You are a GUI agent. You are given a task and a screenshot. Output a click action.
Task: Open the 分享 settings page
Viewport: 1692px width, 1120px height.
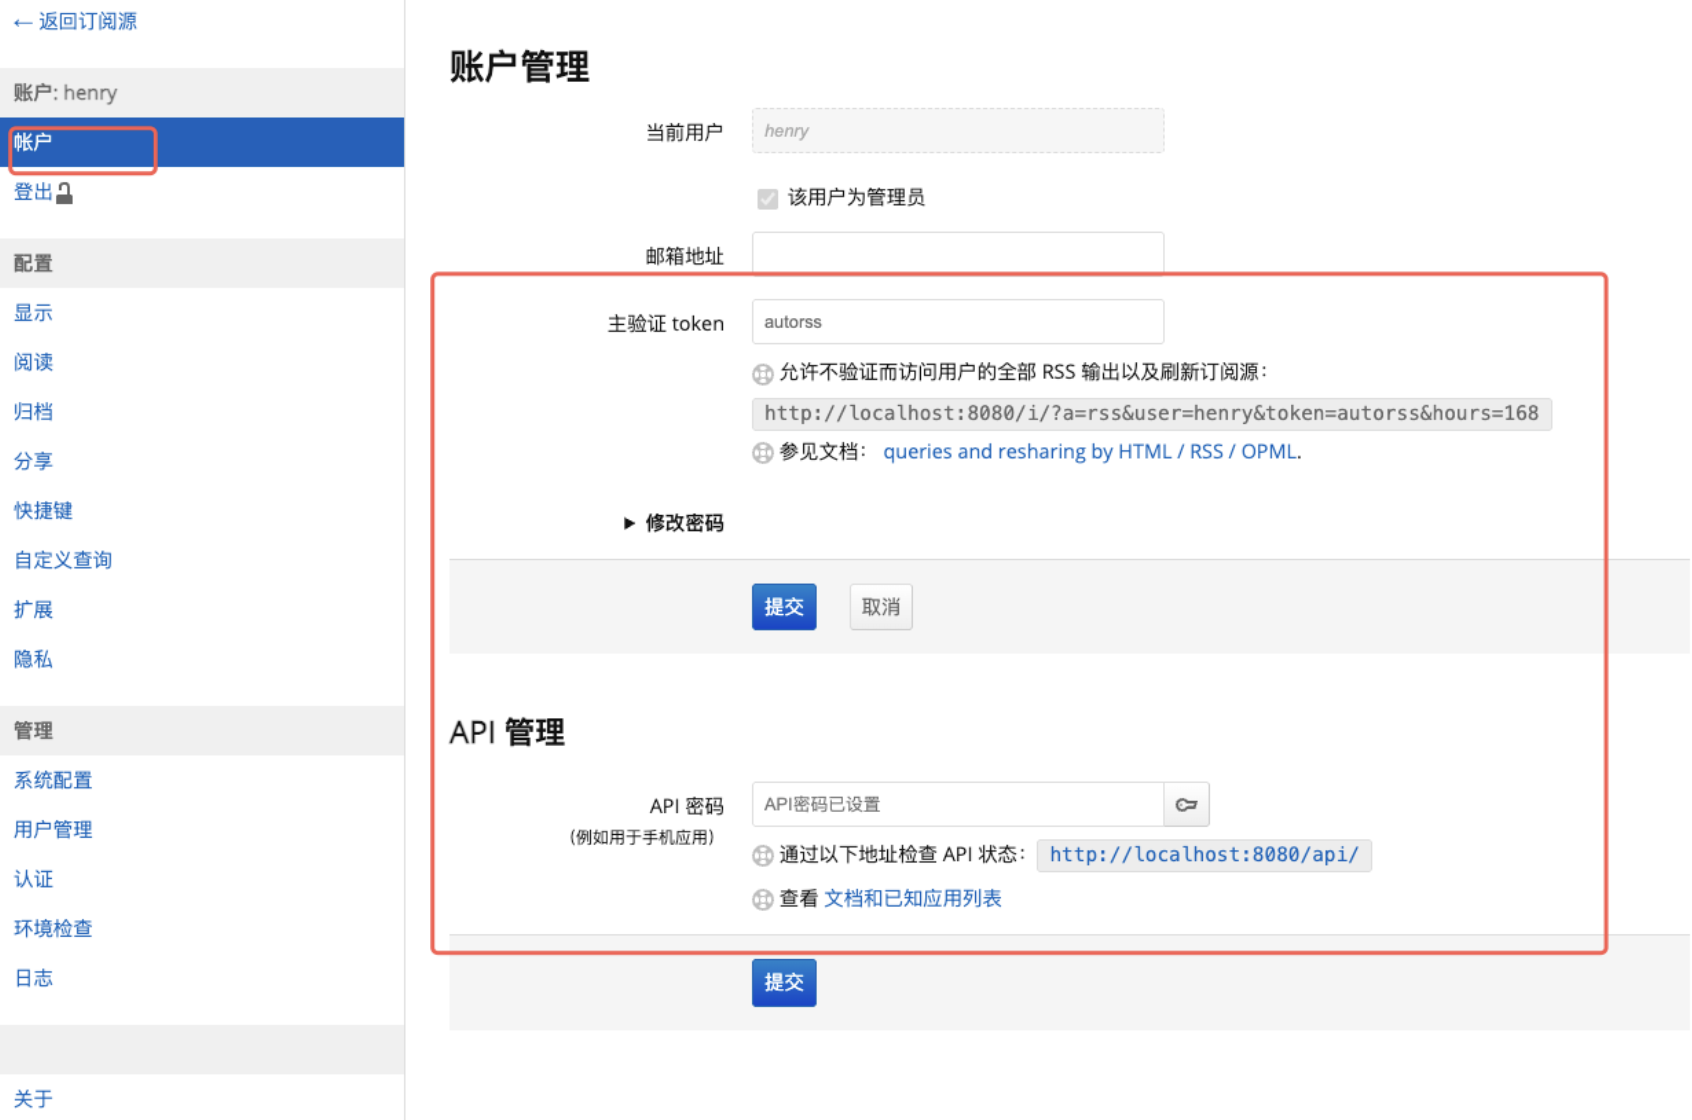pos(33,461)
